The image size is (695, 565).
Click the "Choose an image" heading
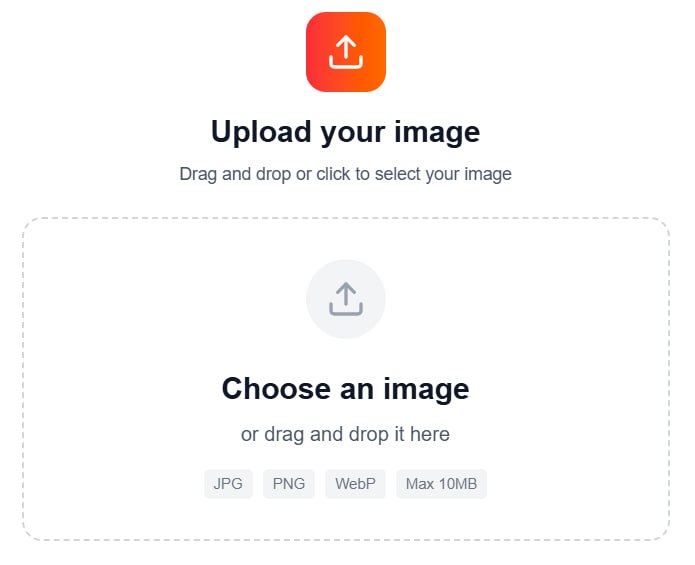tap(346, 389)
